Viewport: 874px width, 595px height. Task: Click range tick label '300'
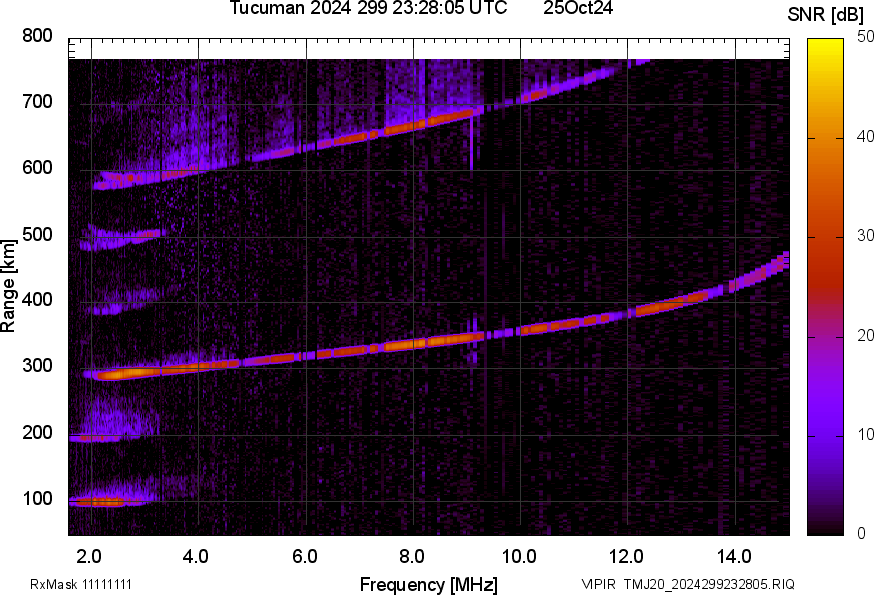tap(37, 366)
